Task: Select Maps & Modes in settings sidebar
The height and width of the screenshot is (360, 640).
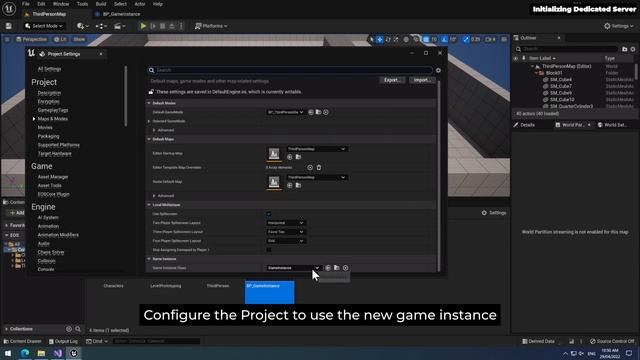Action: pyautogui.click(x=53, y=119)
